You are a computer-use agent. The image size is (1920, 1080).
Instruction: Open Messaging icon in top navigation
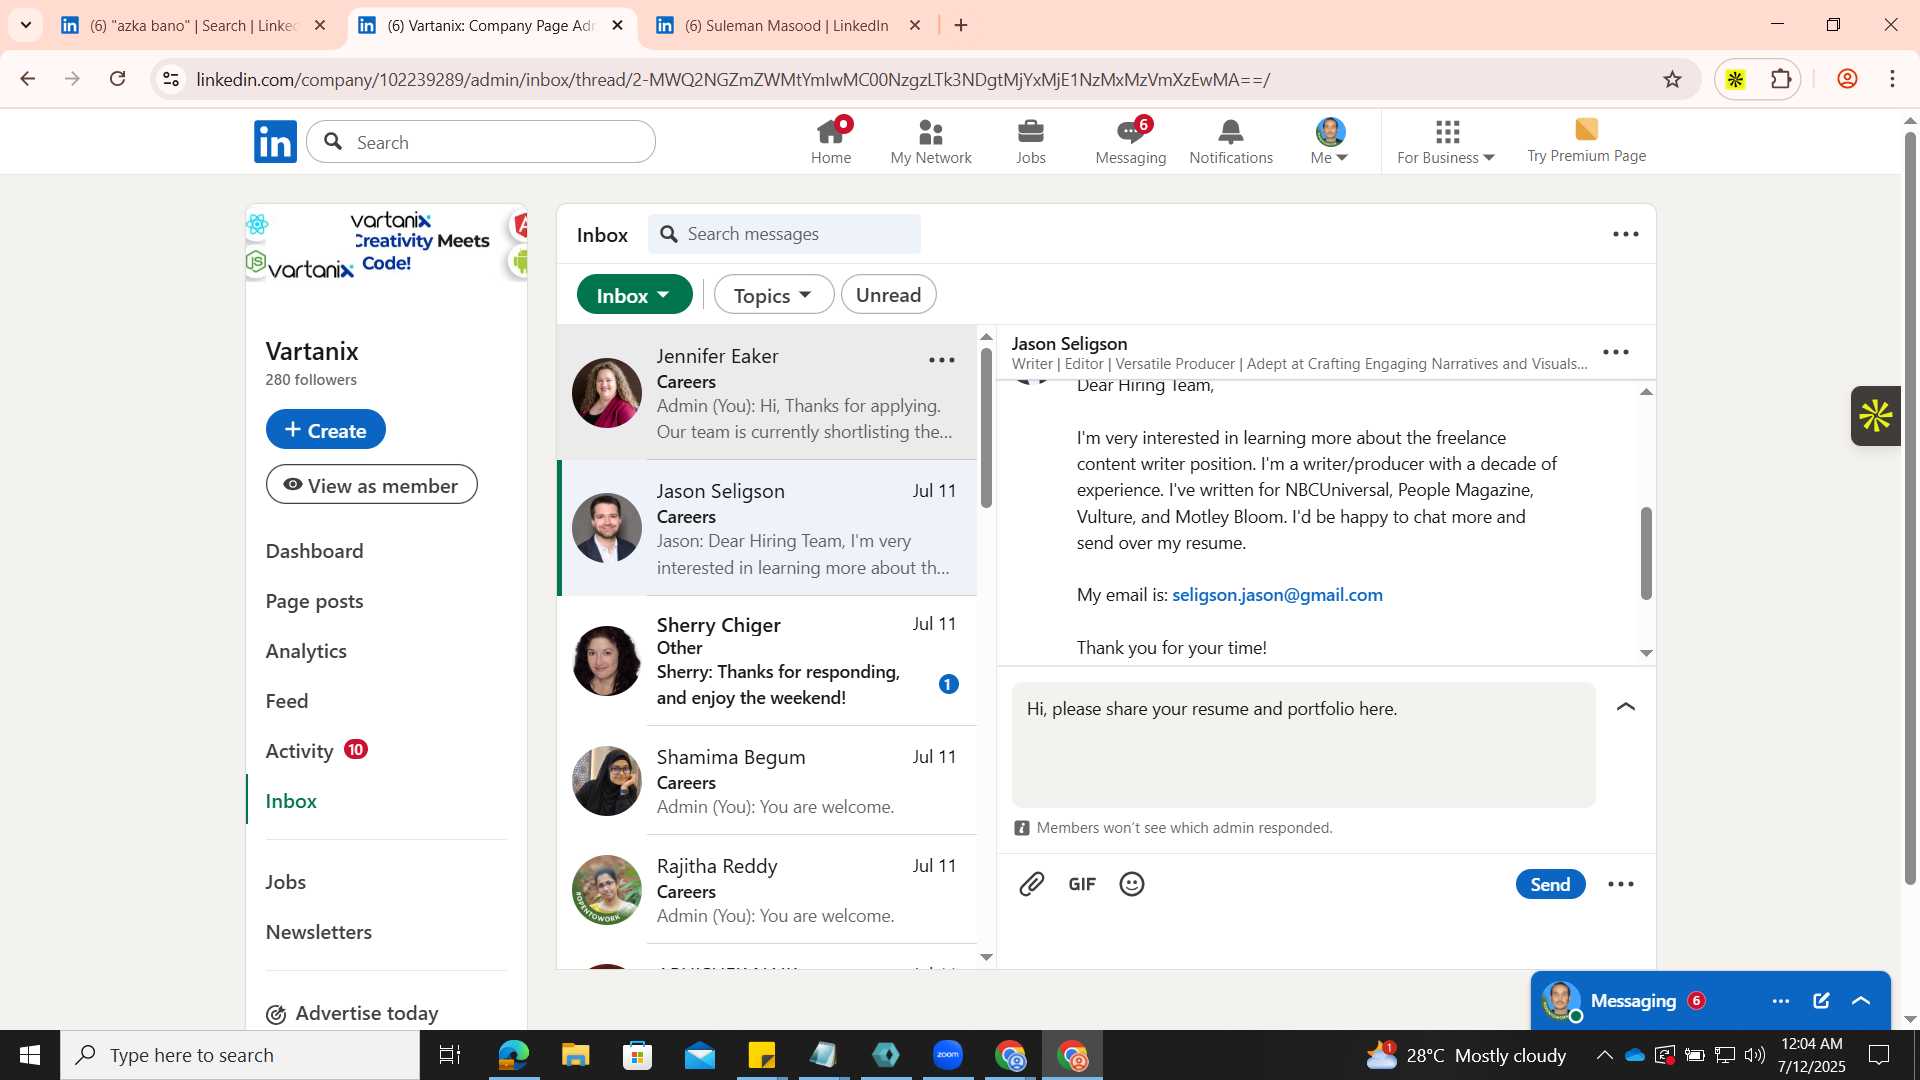[1131, 141]
